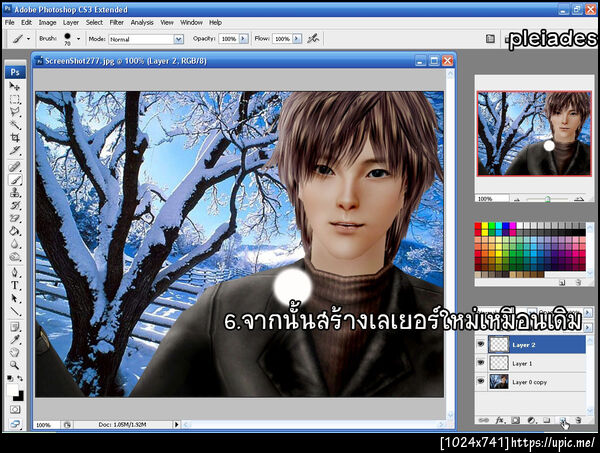Open the background color picker
This screenshot has width=600, height=453.
pos(20,397)
